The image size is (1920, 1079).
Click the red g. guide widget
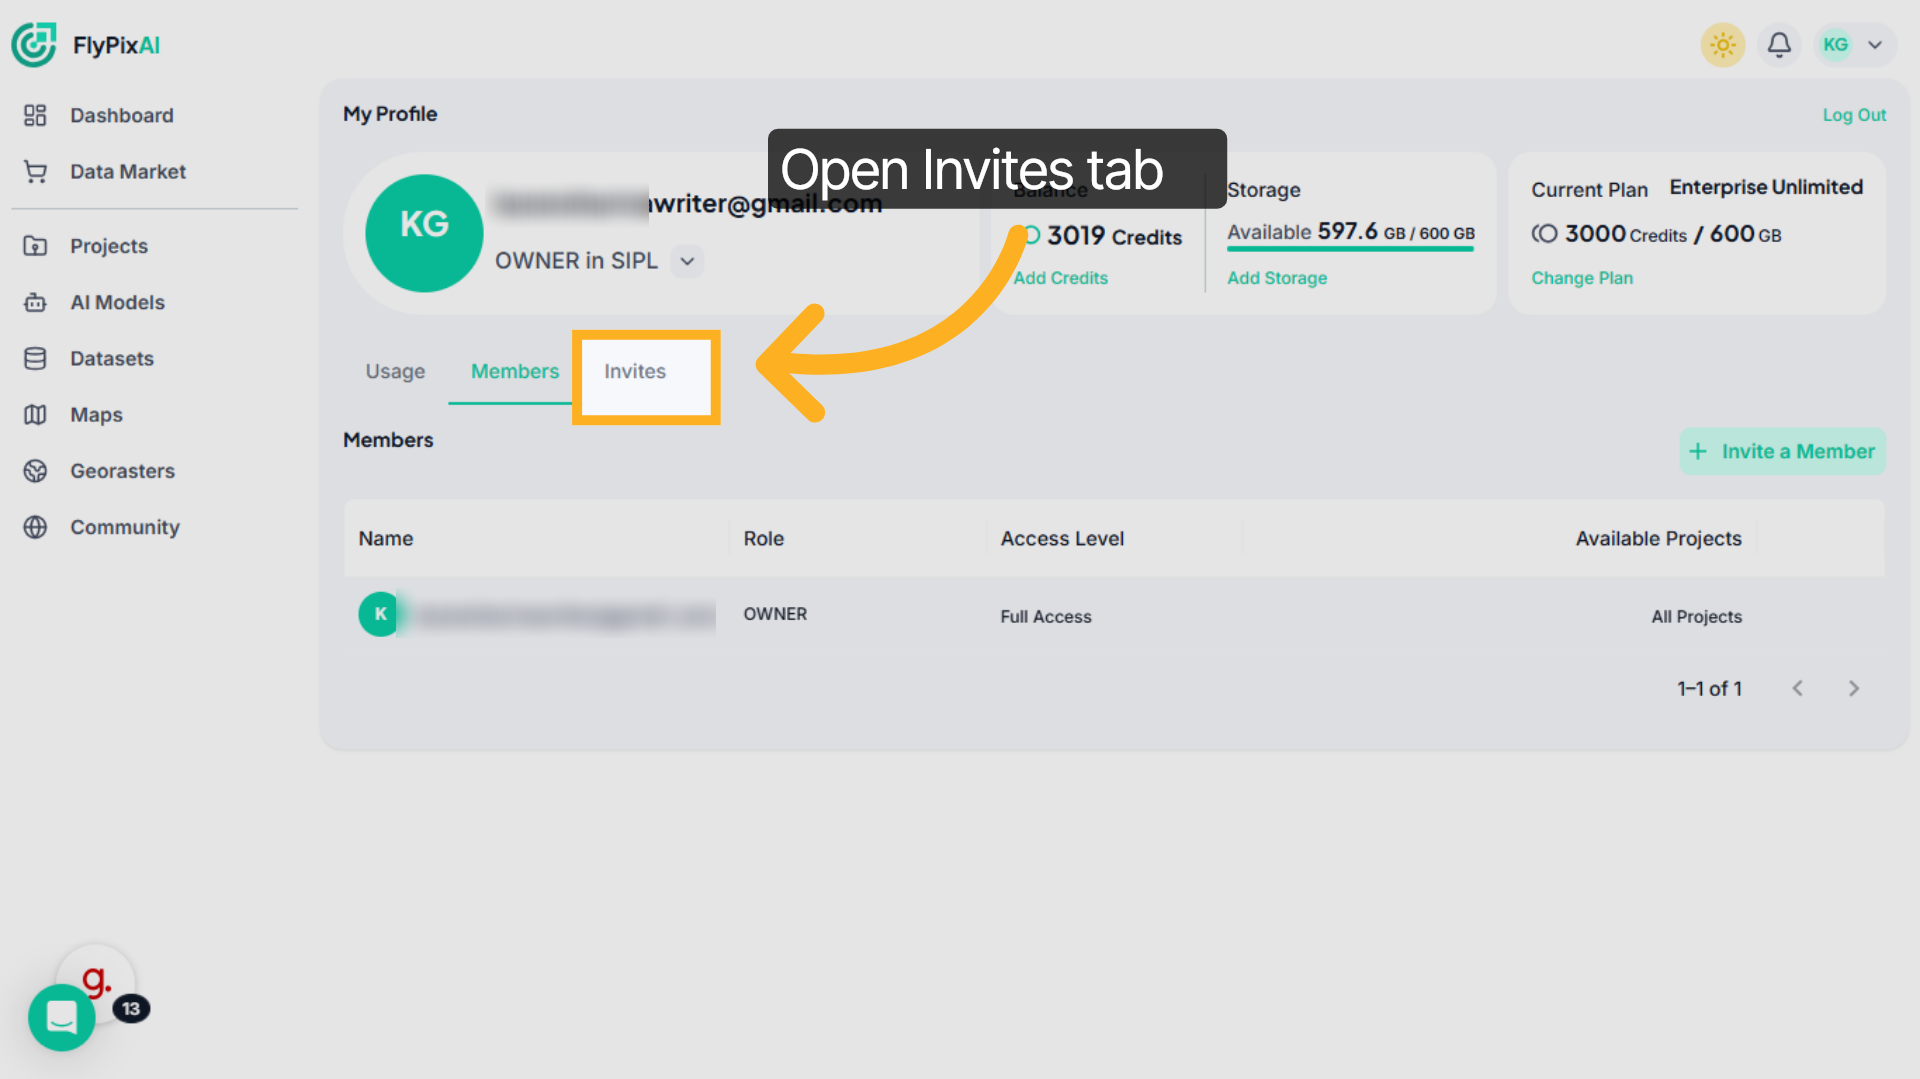coord(97,980)
